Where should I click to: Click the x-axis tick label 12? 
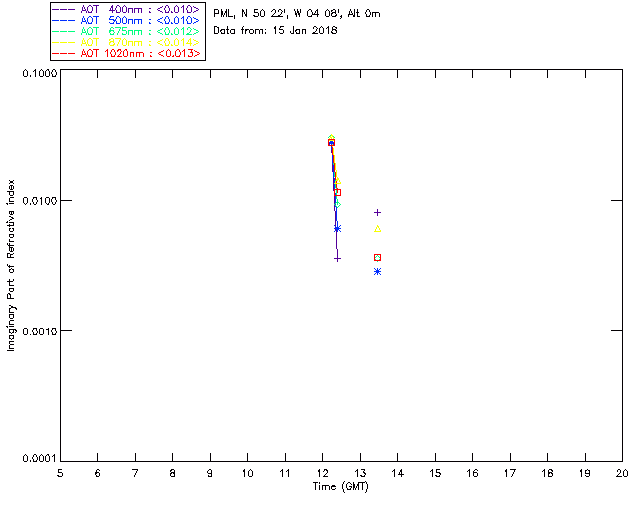point(322,473)
